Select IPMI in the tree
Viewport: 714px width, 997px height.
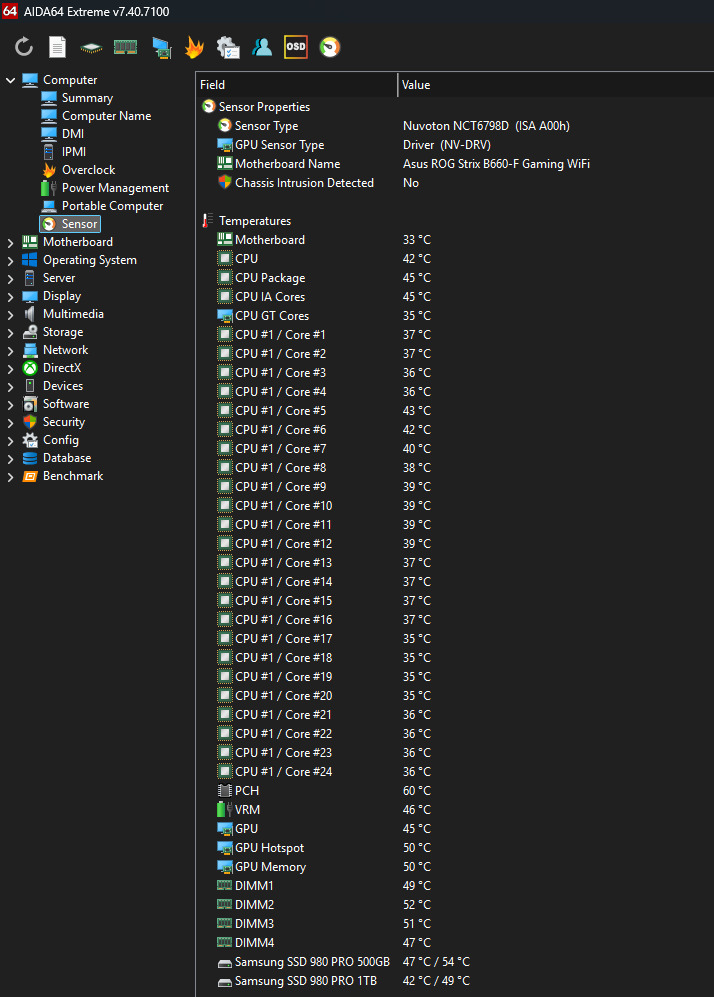tap(74, 151)
